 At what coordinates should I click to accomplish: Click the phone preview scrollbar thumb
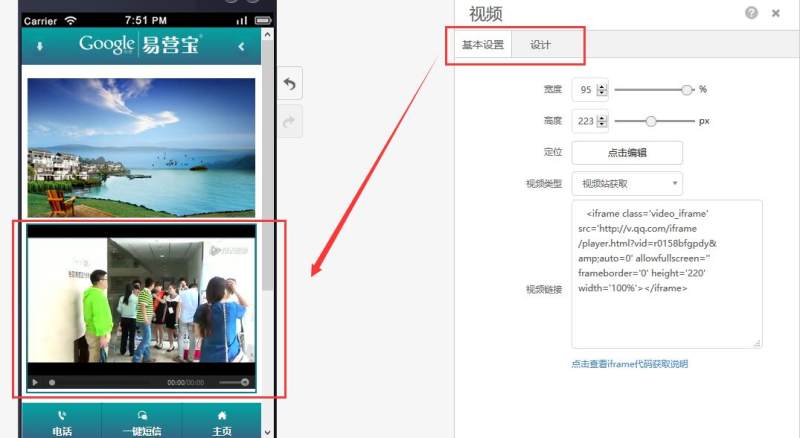click(x=267, y=165)
